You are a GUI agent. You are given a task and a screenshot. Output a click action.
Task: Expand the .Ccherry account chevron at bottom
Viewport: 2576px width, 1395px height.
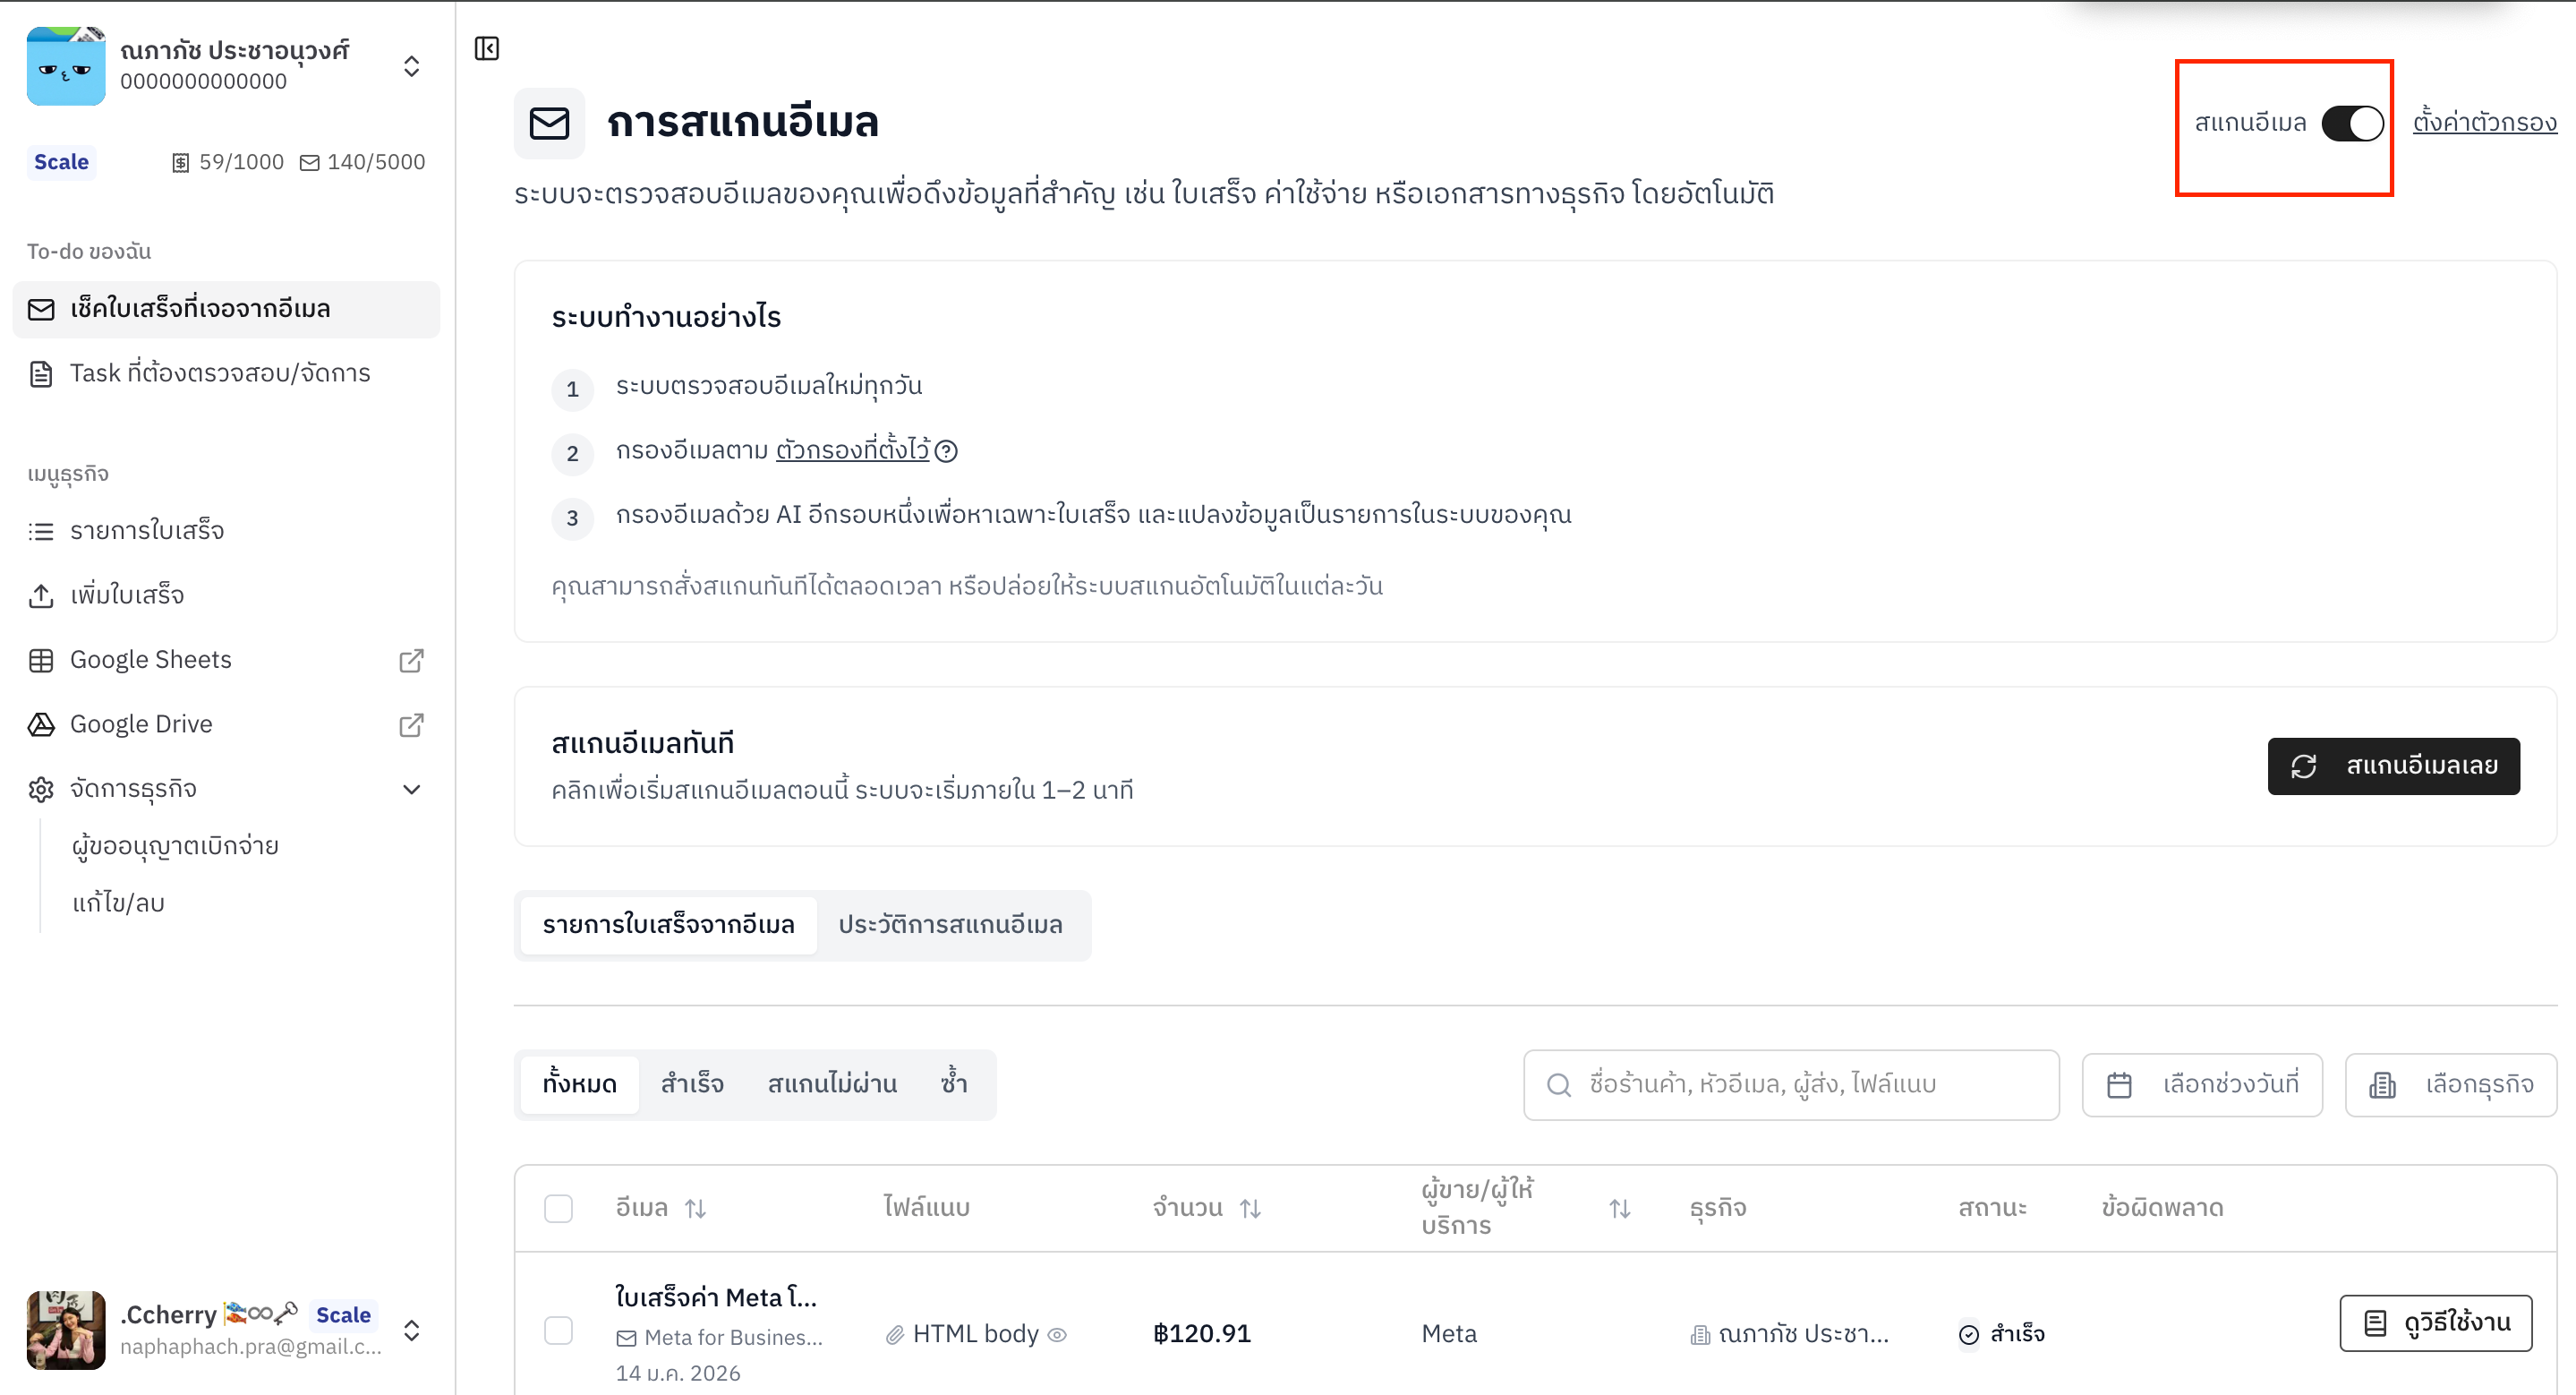412,1331
